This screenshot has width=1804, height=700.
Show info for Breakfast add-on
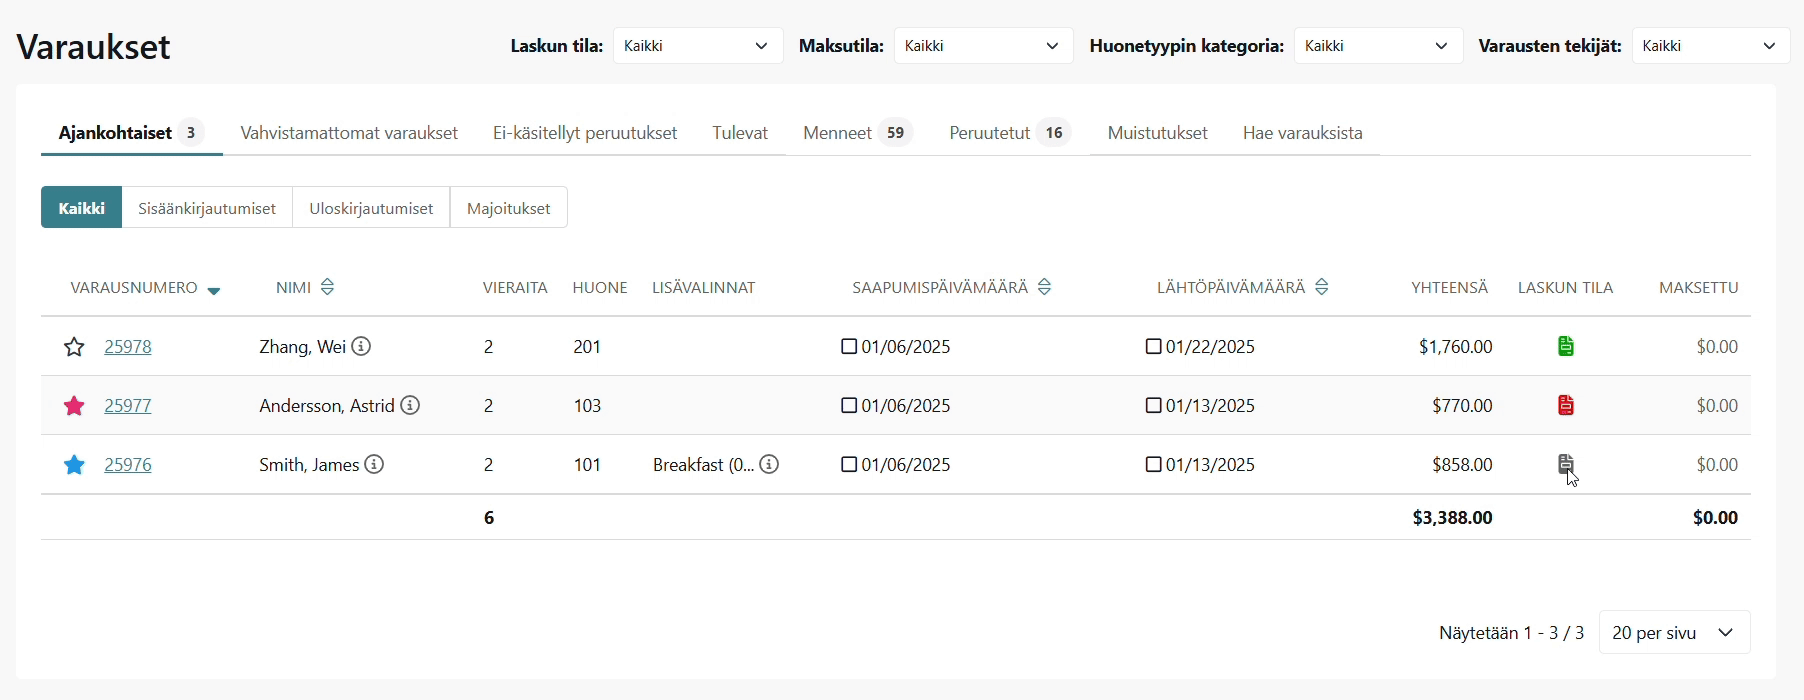coord(769,464)
